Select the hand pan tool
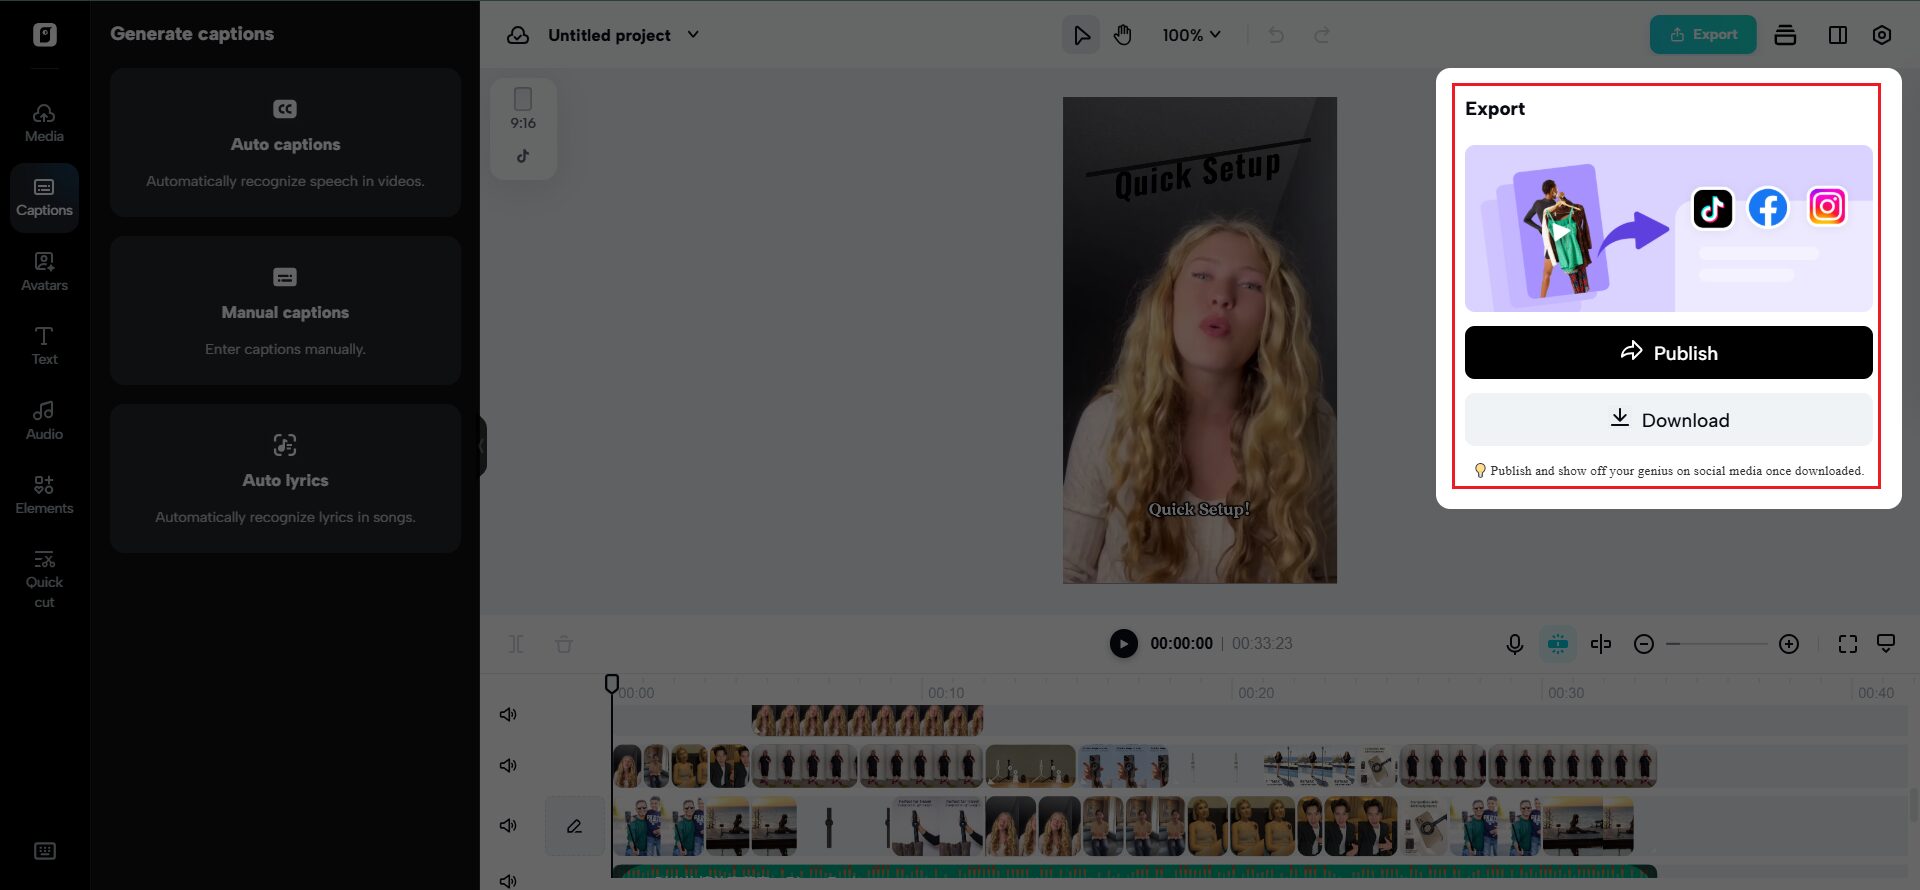 tap(1123, 35)
